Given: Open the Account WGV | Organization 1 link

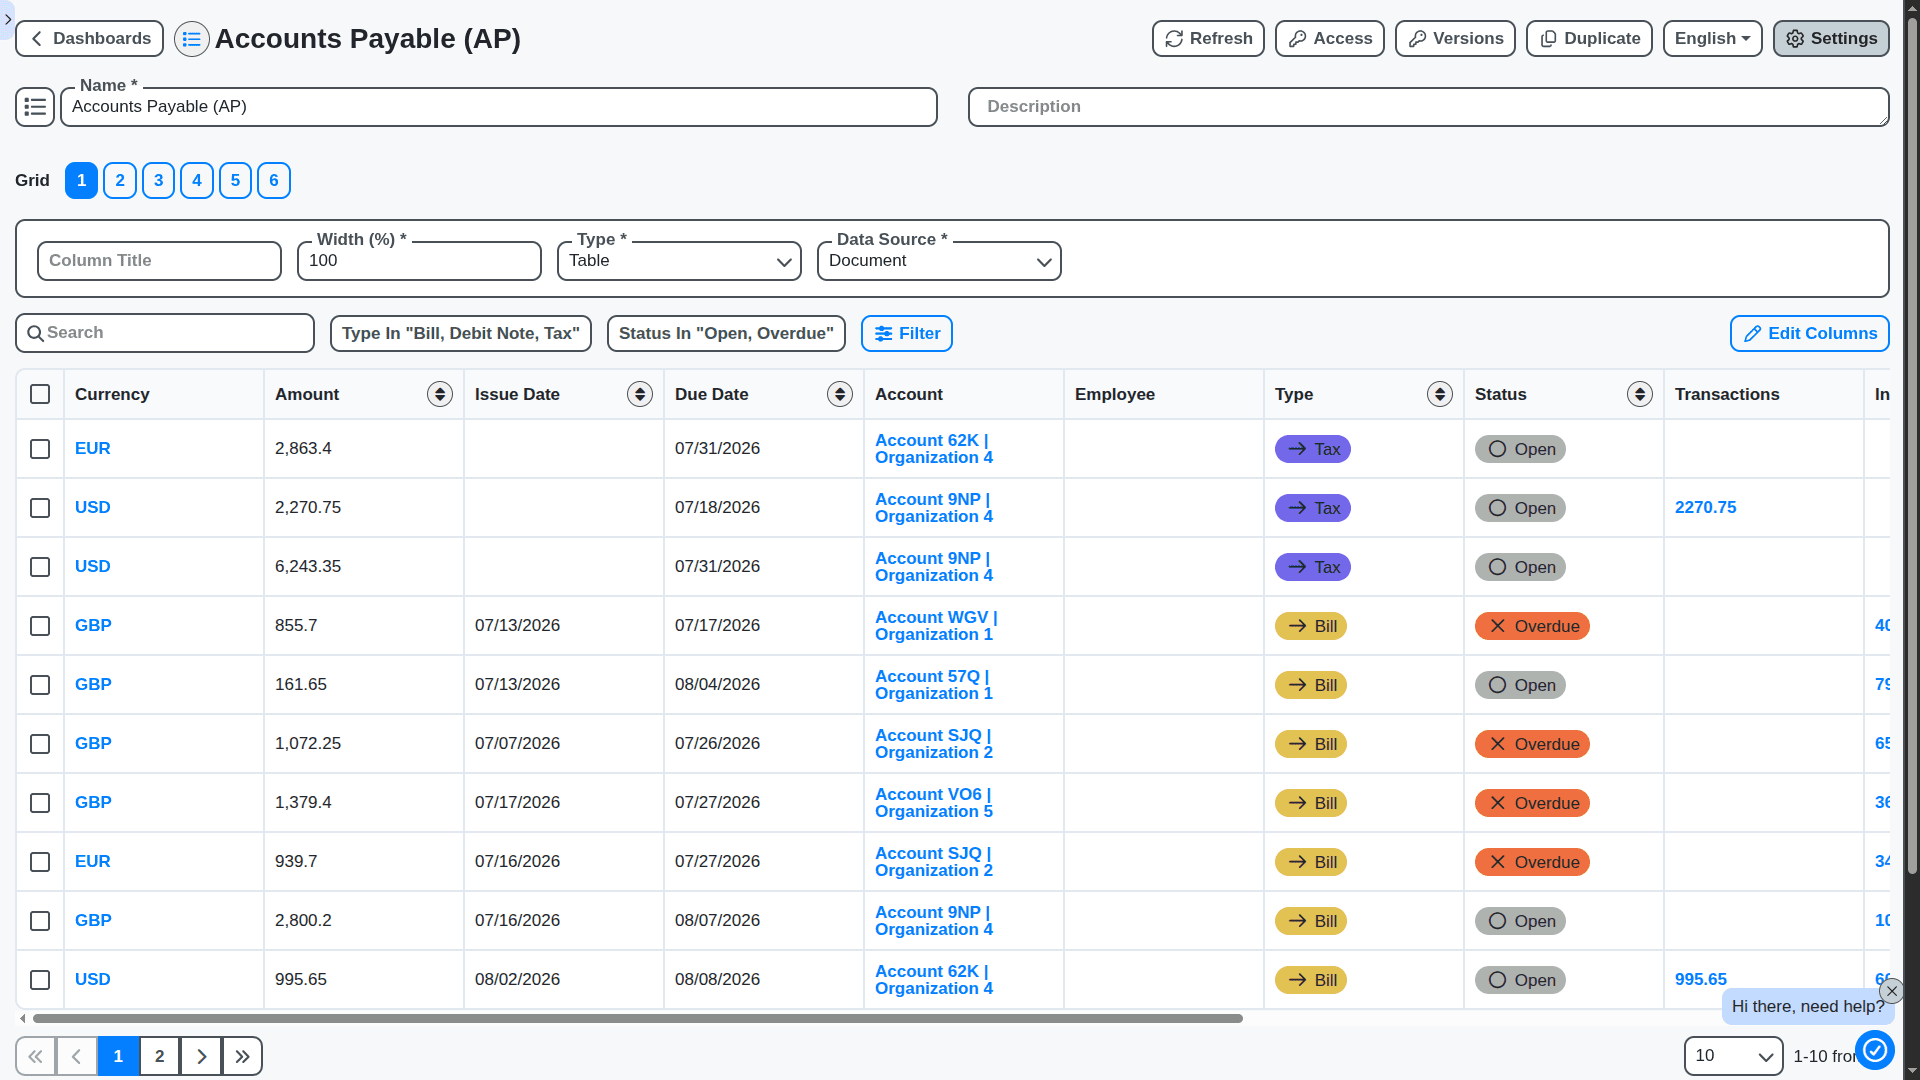Looking at the screenshot, I should (936, 626).
